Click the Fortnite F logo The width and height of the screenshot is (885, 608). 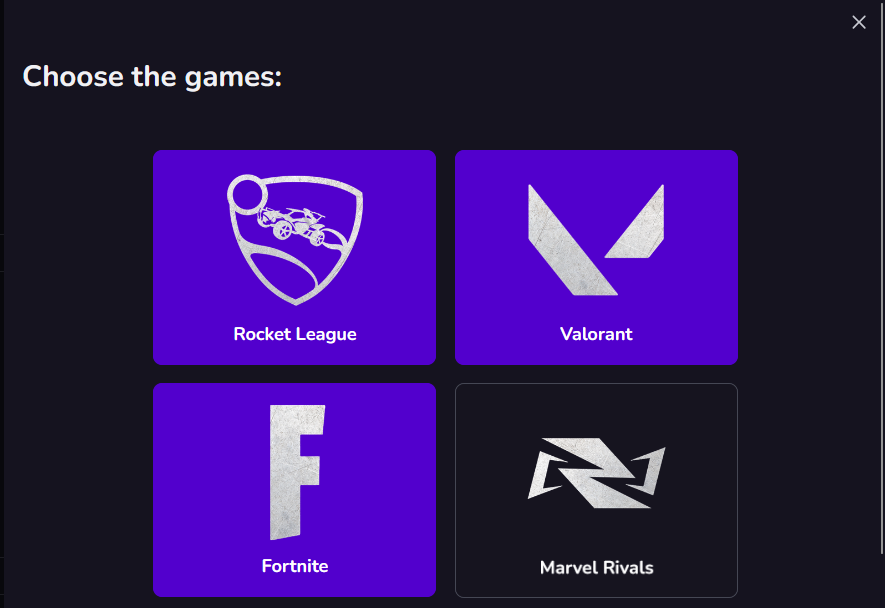point(297,472)
